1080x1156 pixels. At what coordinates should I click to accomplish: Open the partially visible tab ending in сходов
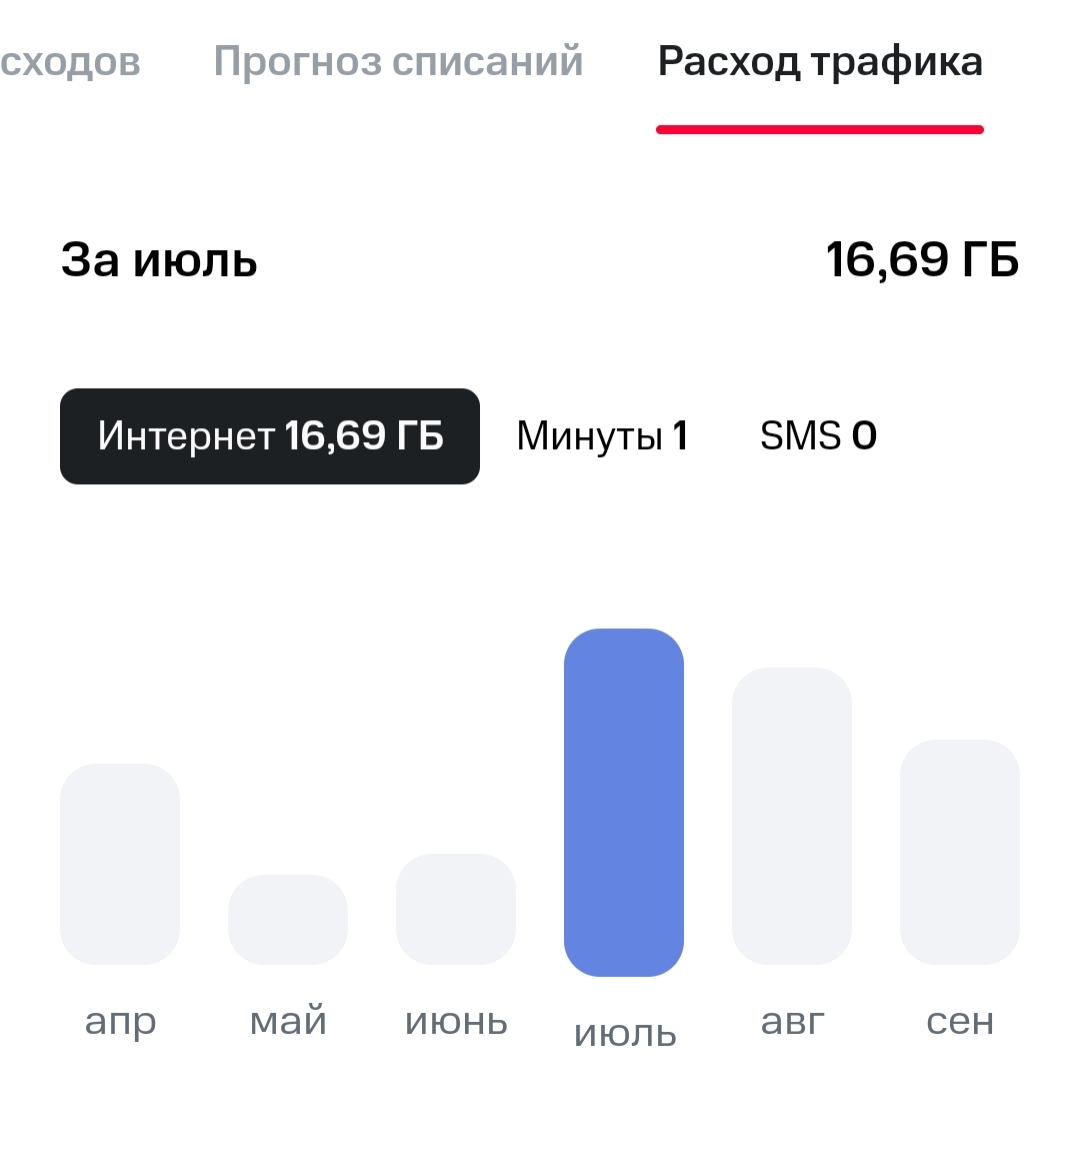(70, 62)
